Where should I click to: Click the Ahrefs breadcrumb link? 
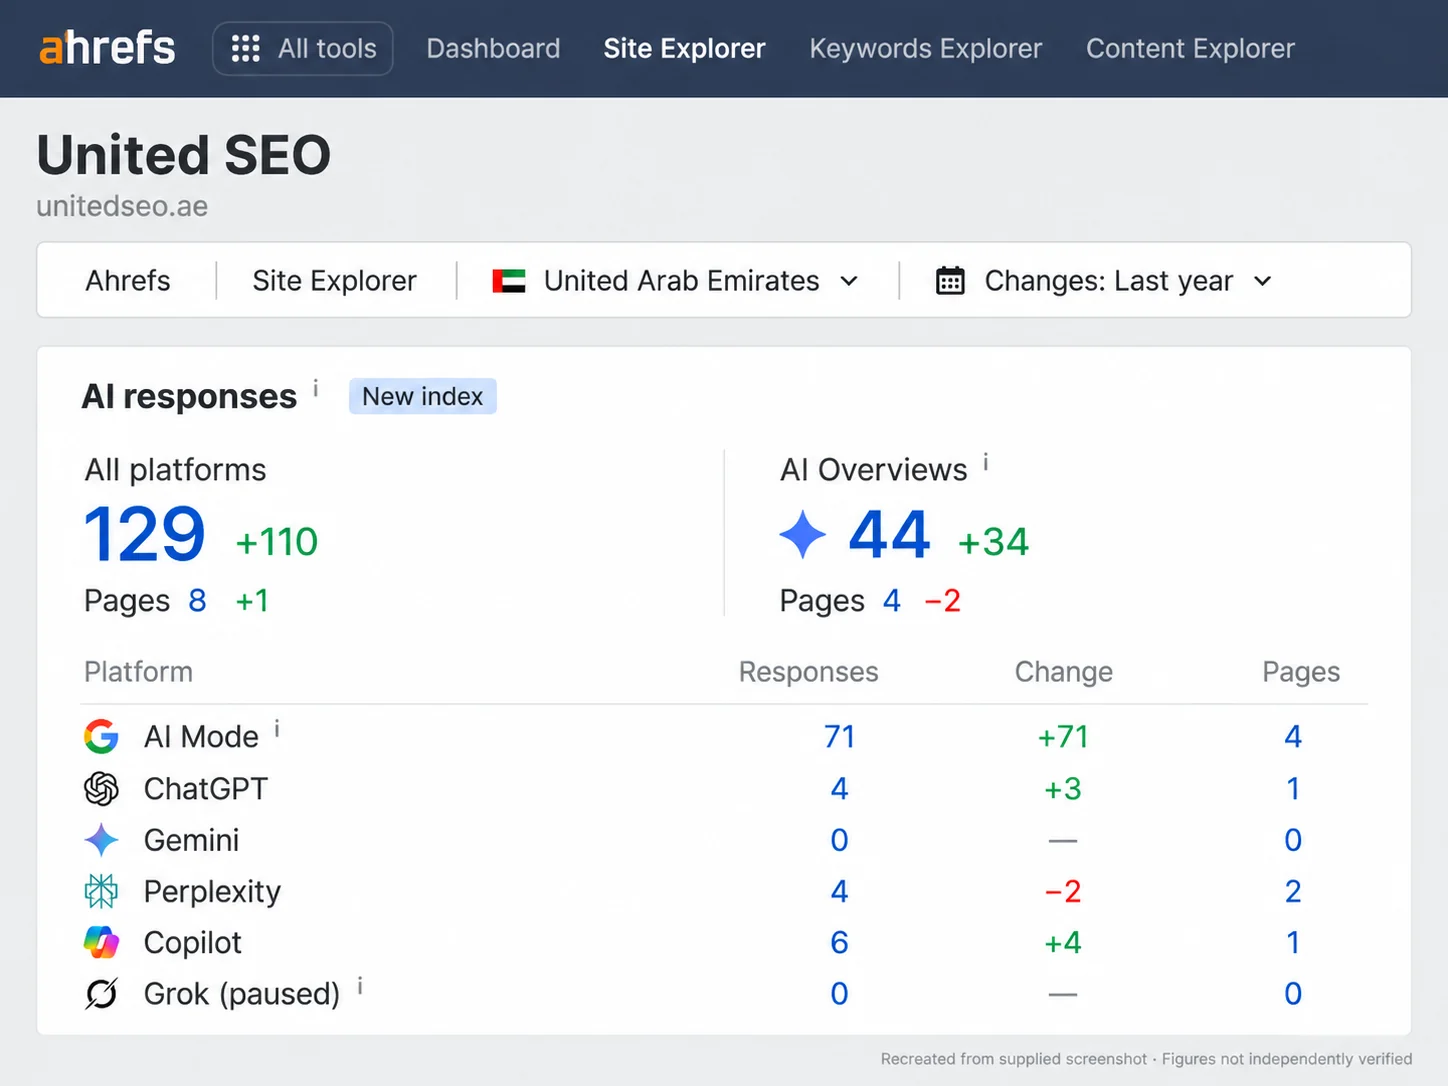tap(128, 281)
